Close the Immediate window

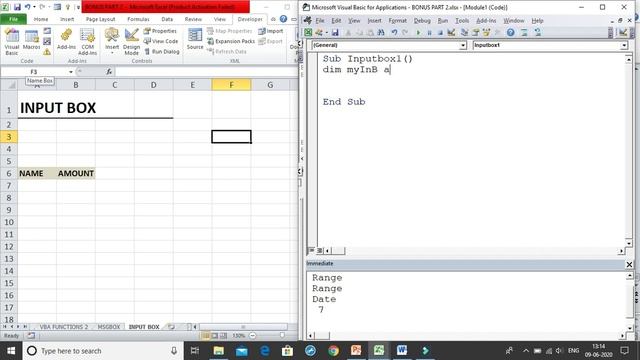click(629, 264)
